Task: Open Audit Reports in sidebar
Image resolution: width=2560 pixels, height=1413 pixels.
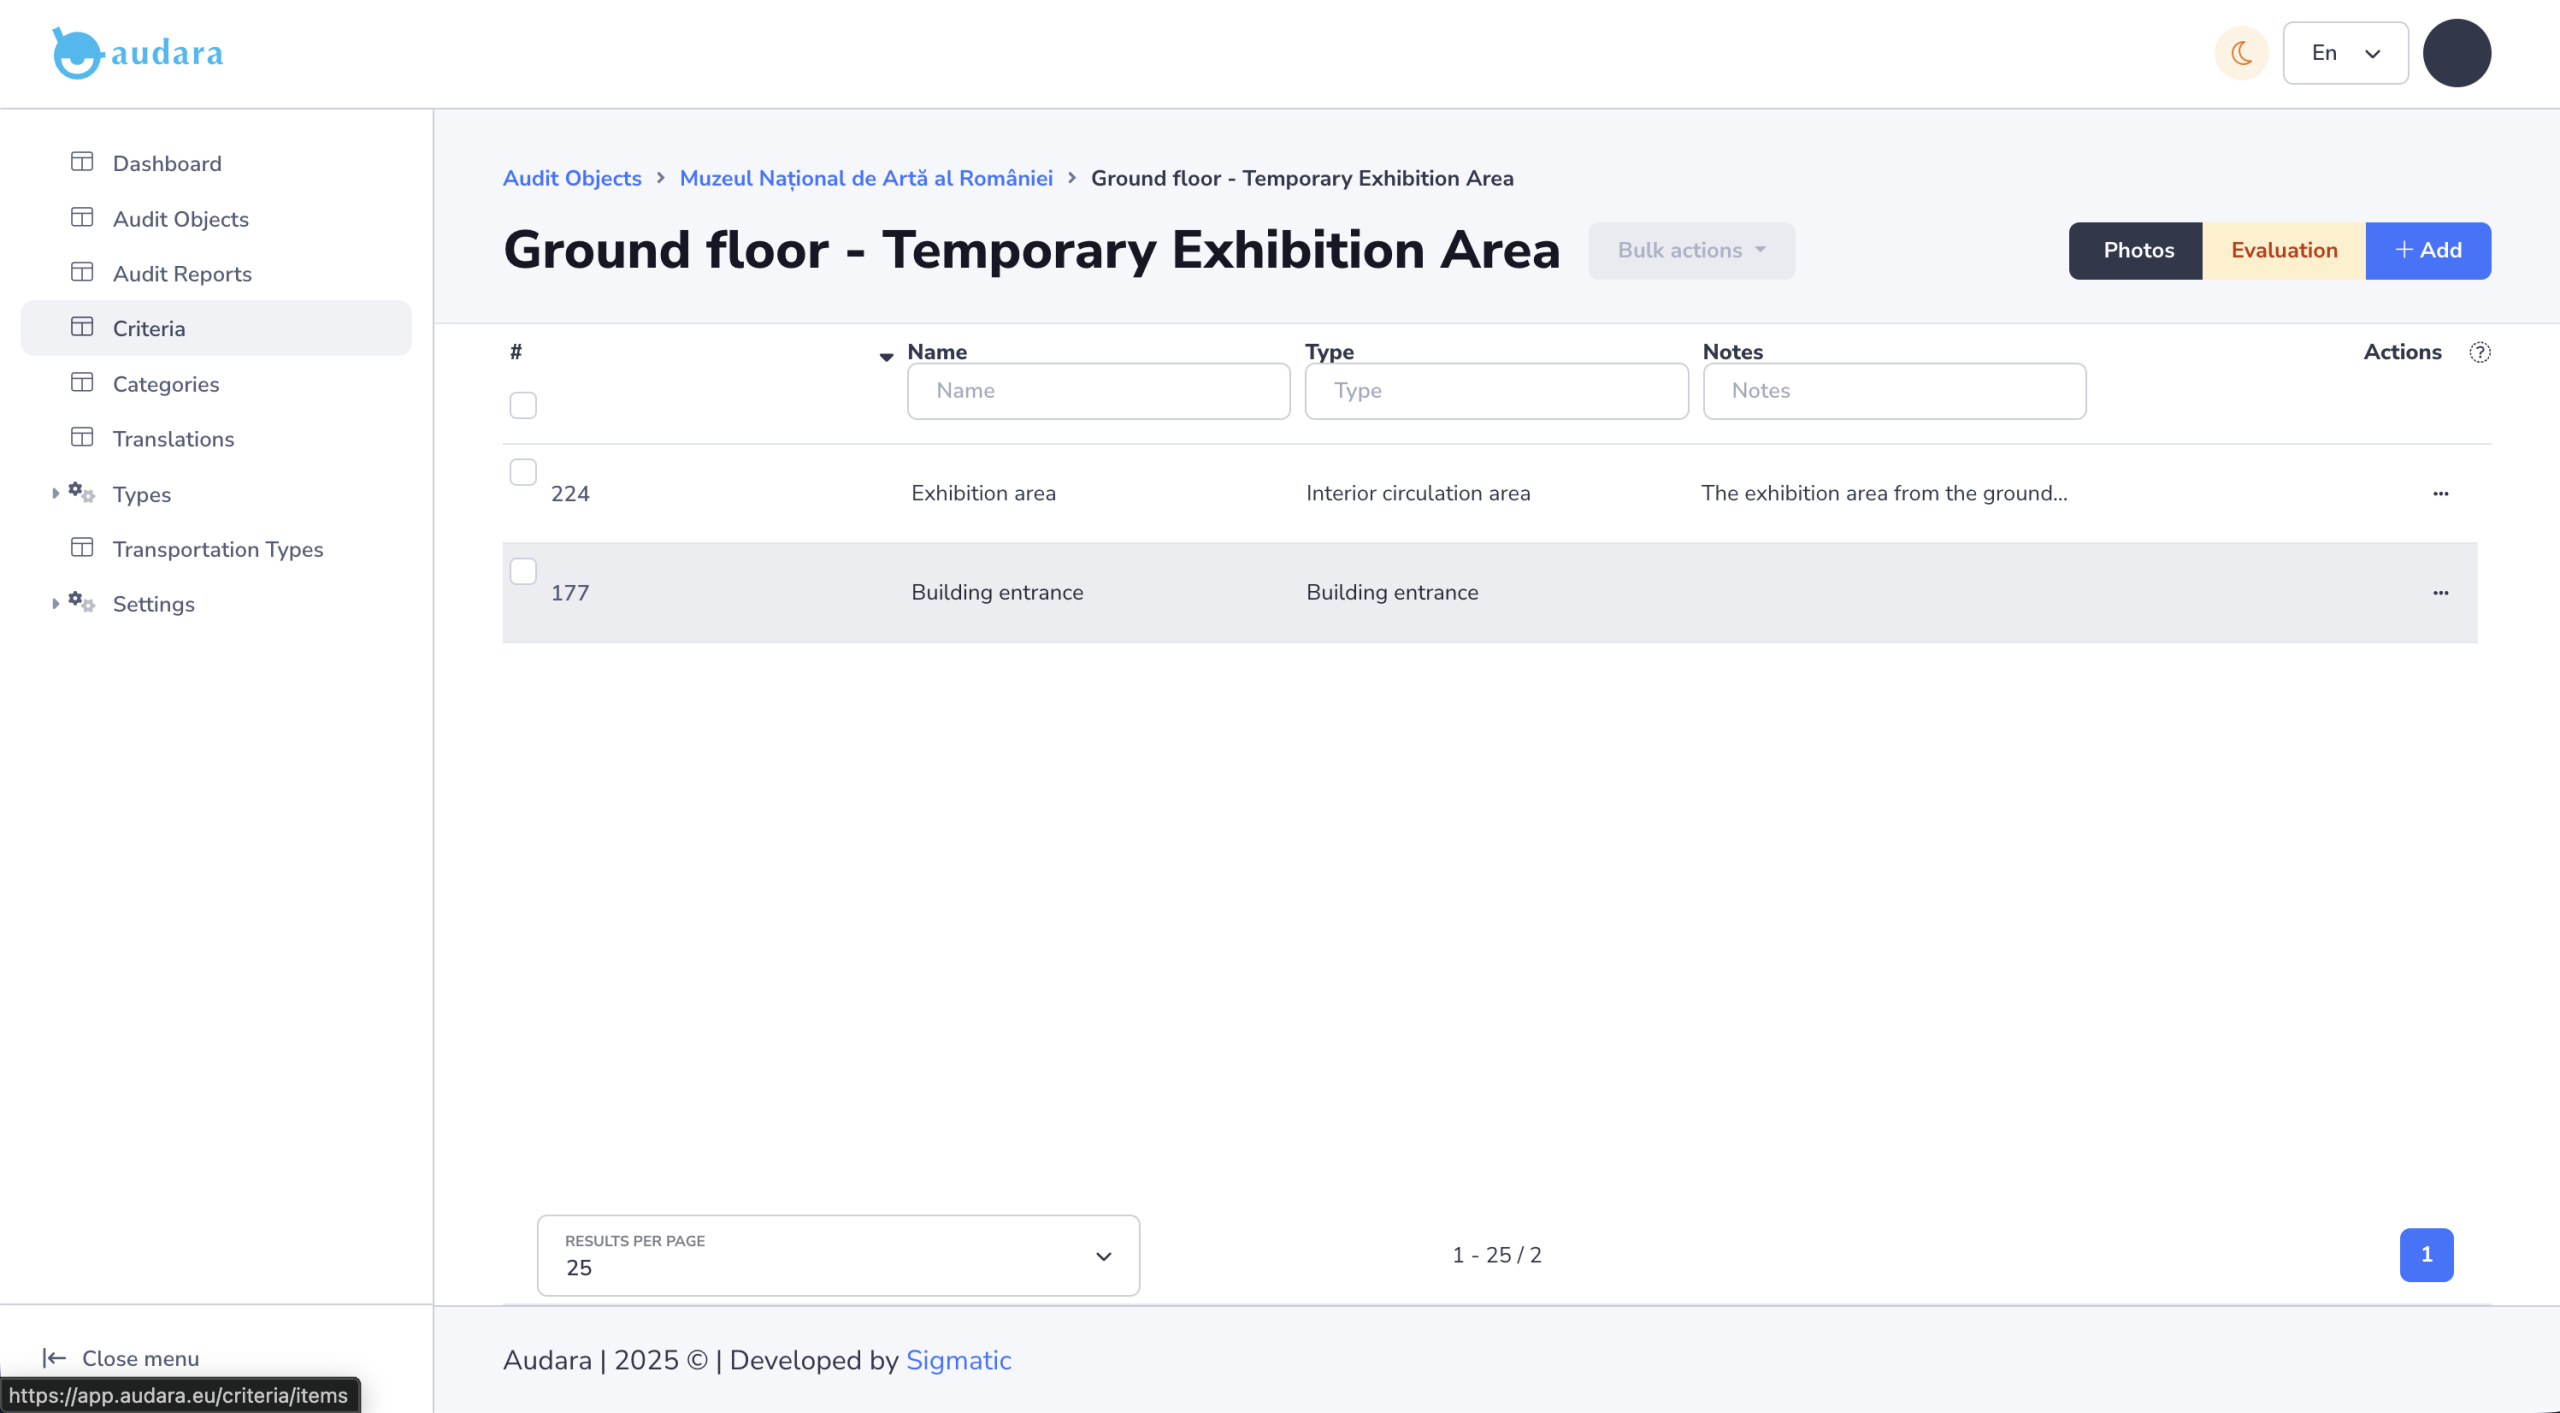Action: 182,273
